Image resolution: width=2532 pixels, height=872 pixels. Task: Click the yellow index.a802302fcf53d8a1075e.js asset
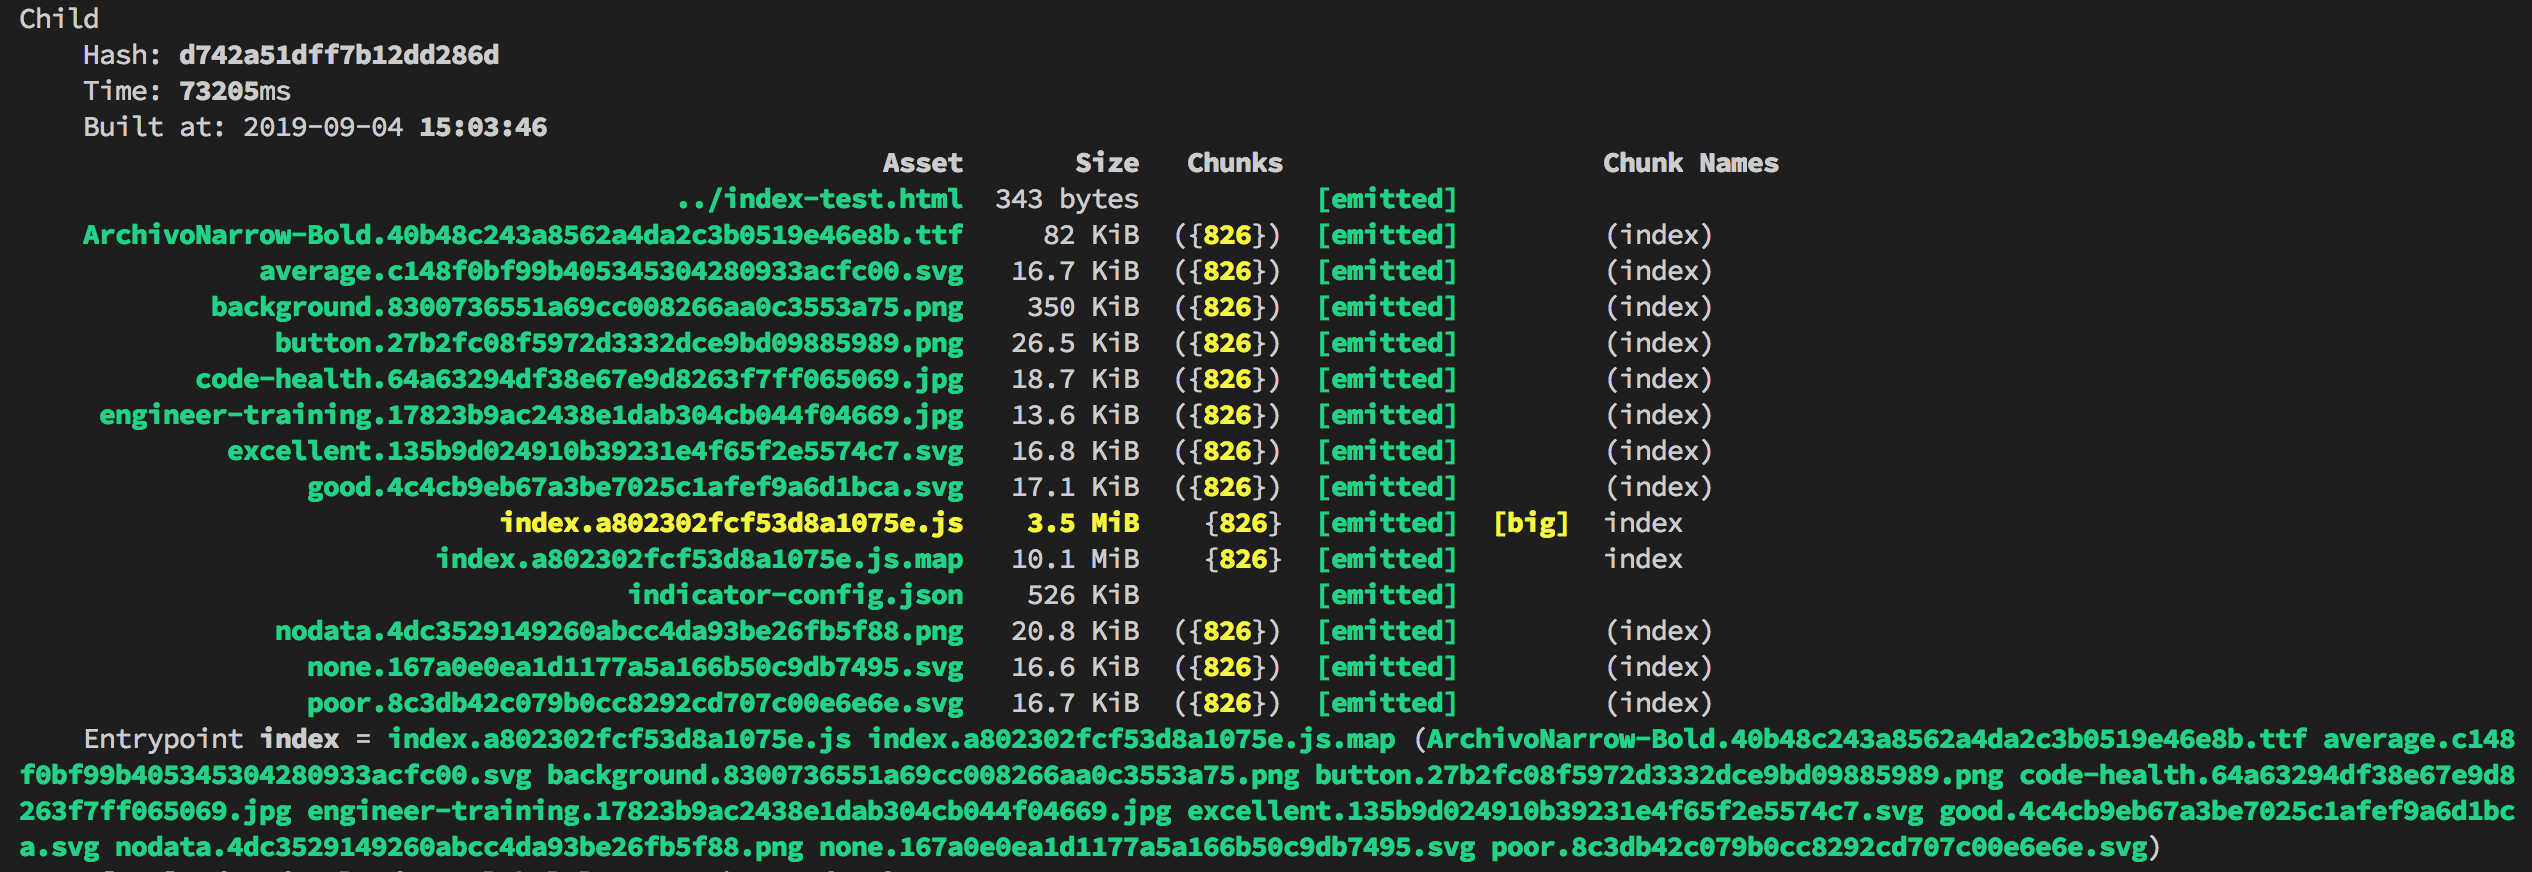(x=731, y=523)
